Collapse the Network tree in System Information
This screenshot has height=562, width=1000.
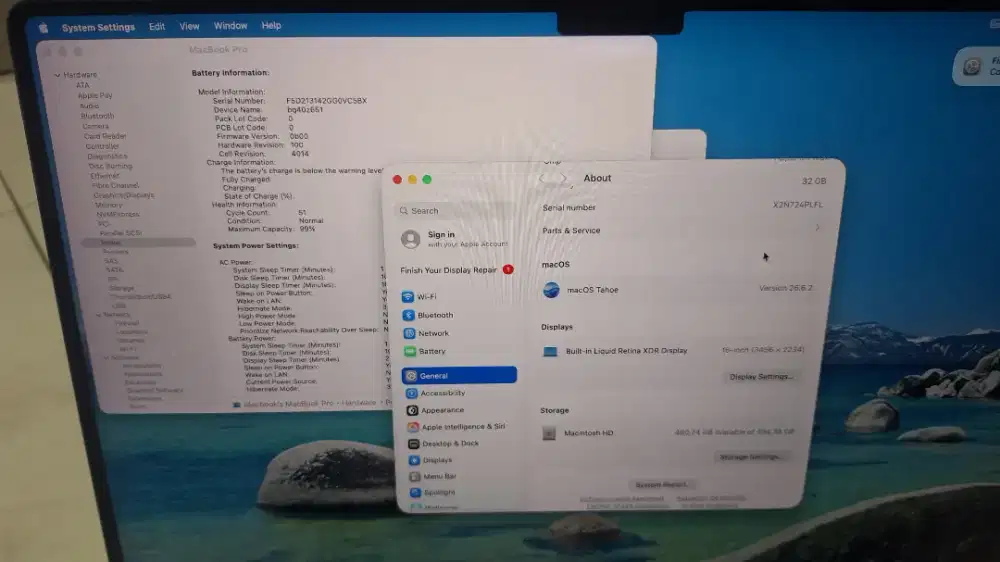(x=98, y=314)
